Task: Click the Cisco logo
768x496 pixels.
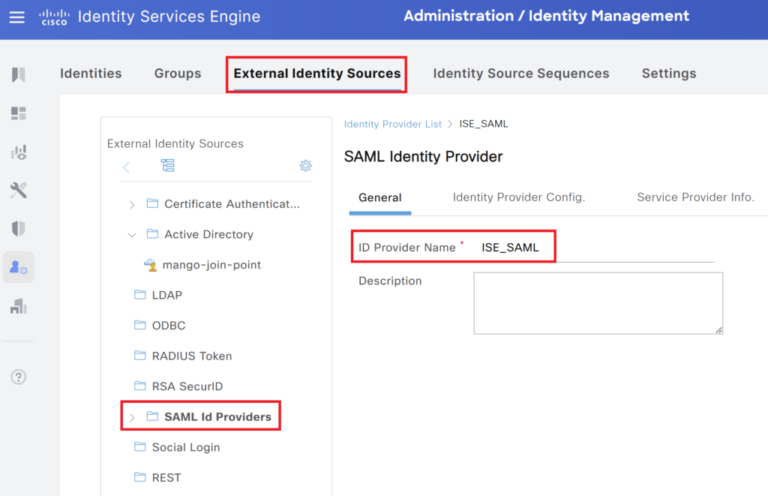Action: pos(54,17)
